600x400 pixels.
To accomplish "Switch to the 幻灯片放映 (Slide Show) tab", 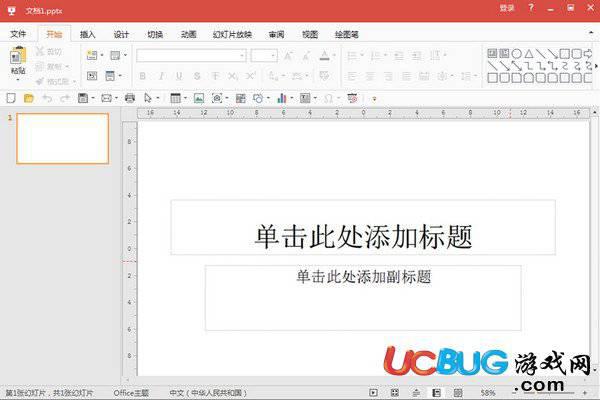I will [232, 34].
